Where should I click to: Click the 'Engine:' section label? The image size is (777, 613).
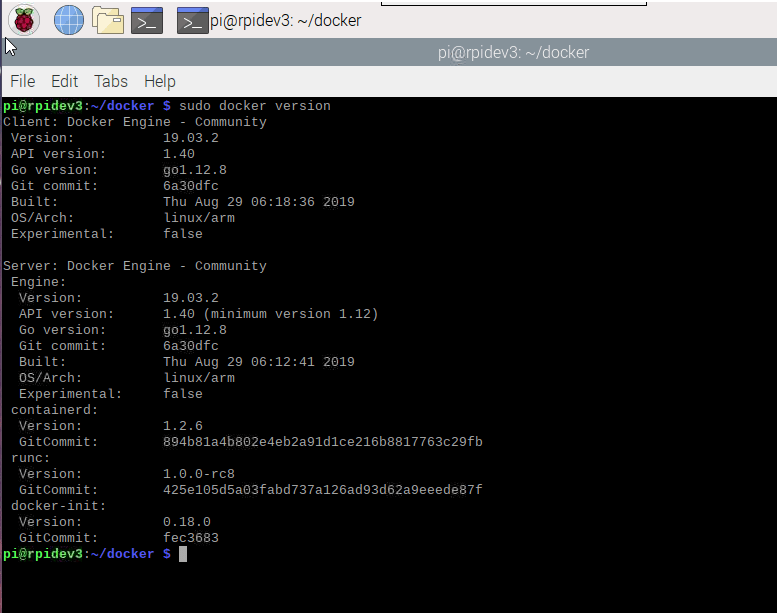coord(38,282)
